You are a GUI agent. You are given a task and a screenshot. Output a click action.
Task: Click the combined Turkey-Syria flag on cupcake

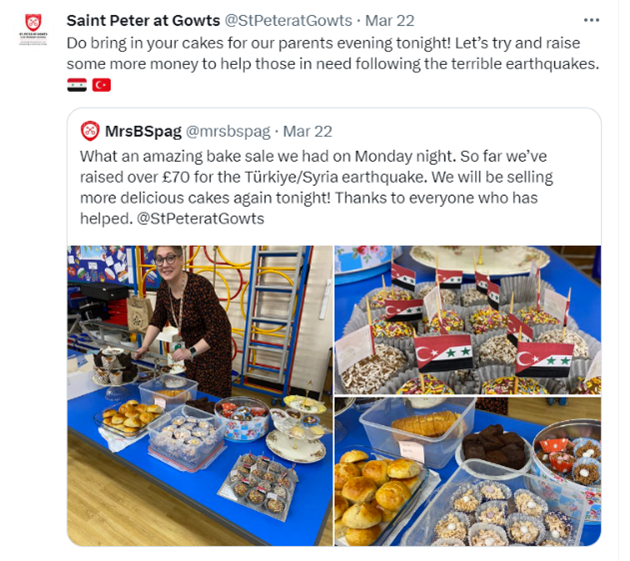coord(443,352)
